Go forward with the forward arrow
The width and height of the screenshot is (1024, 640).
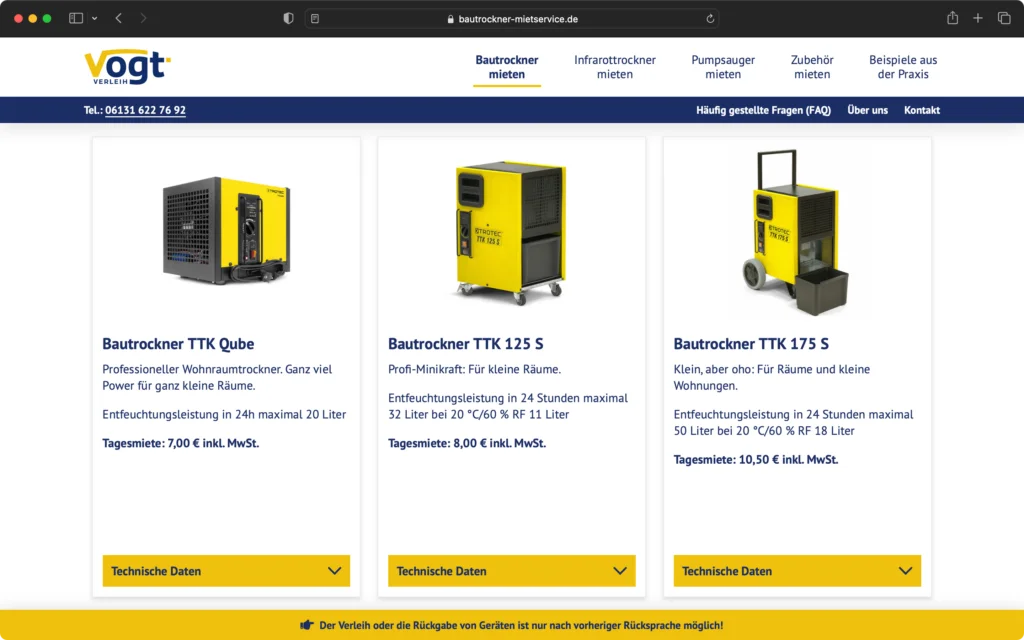(x=143, y=18)
